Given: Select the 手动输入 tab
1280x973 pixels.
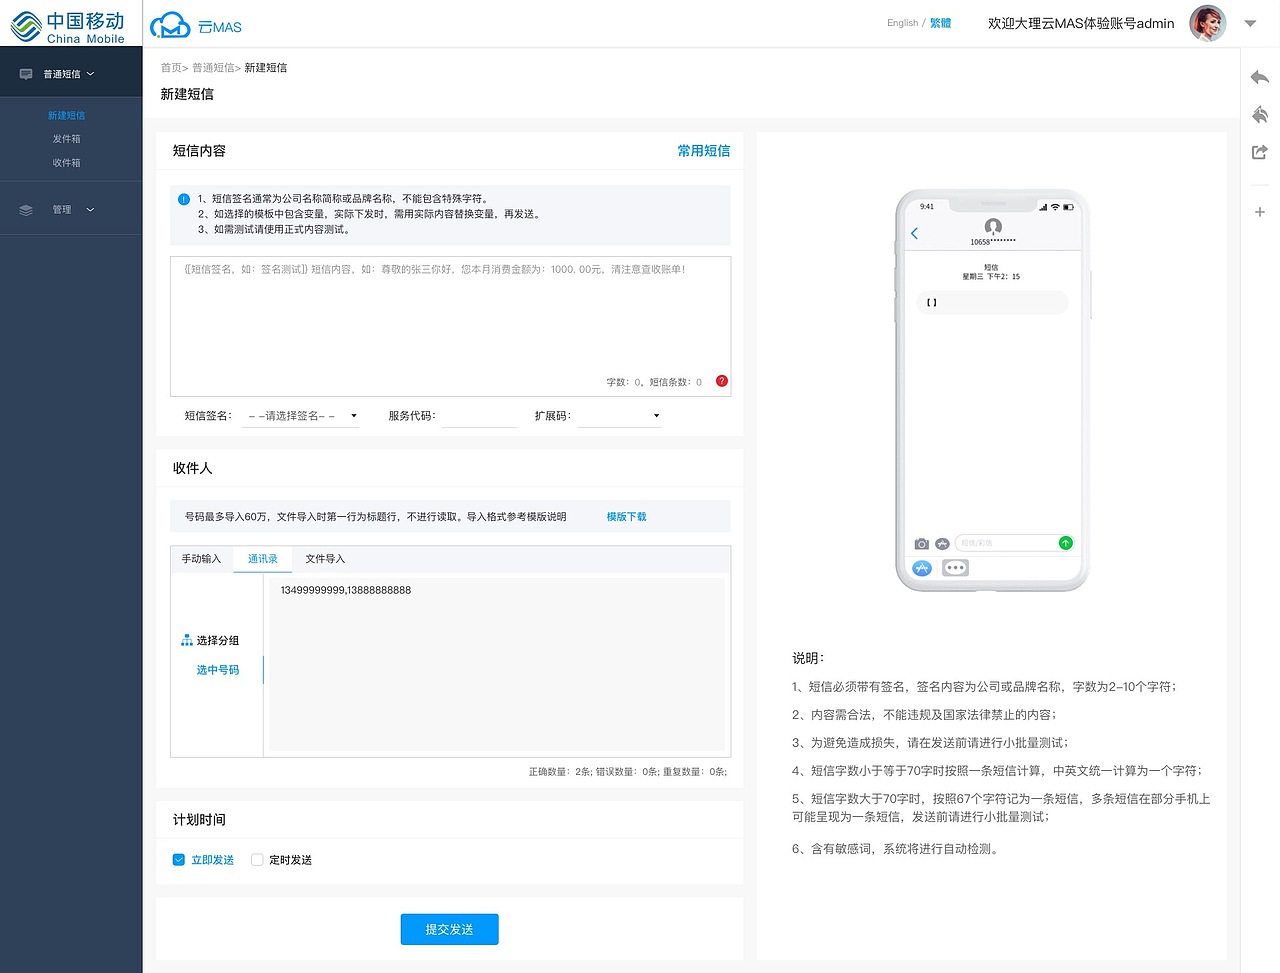Looking at the screenshot, I should tap(201, 559).
